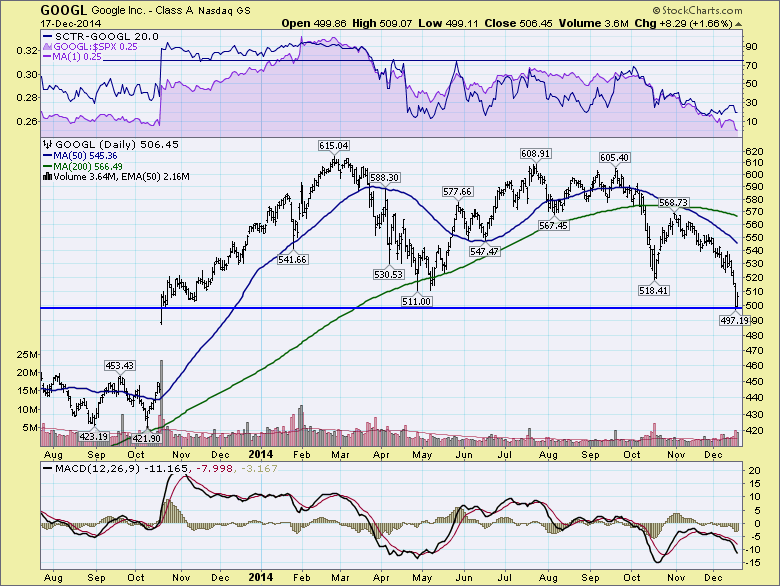Click the 453.43 price label
This screenshot has height=586, width=780.
click(119, 366)
